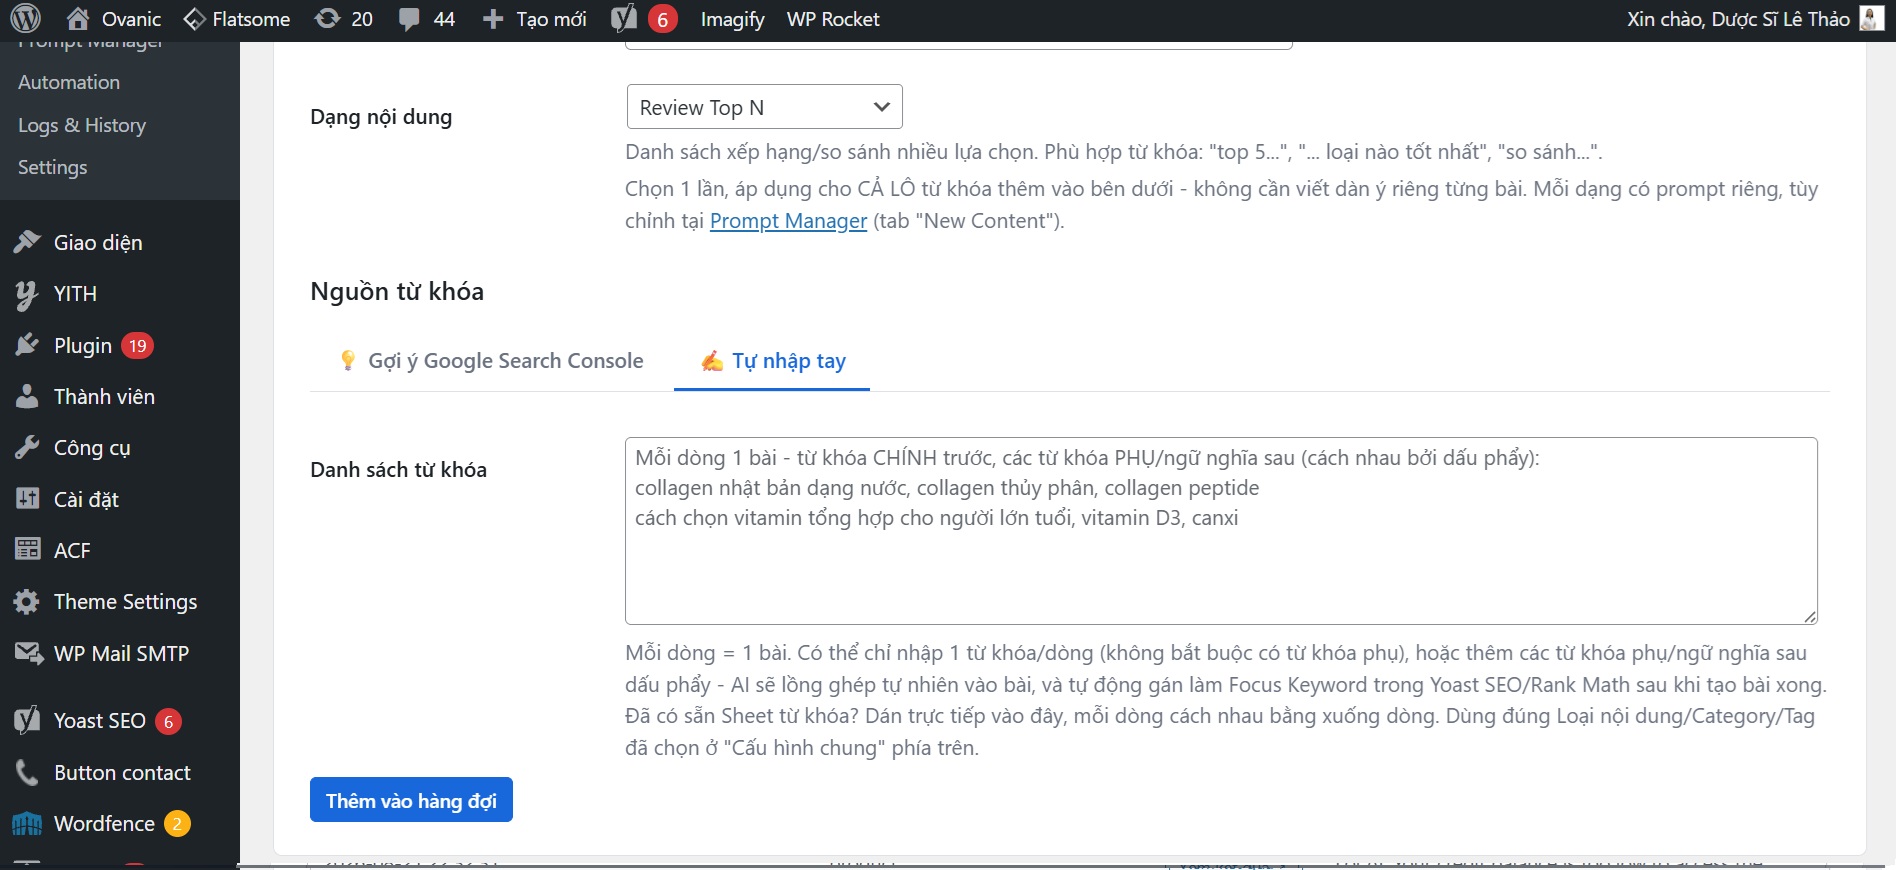Follow the Prompt Manager link

[x=788, y=221]
